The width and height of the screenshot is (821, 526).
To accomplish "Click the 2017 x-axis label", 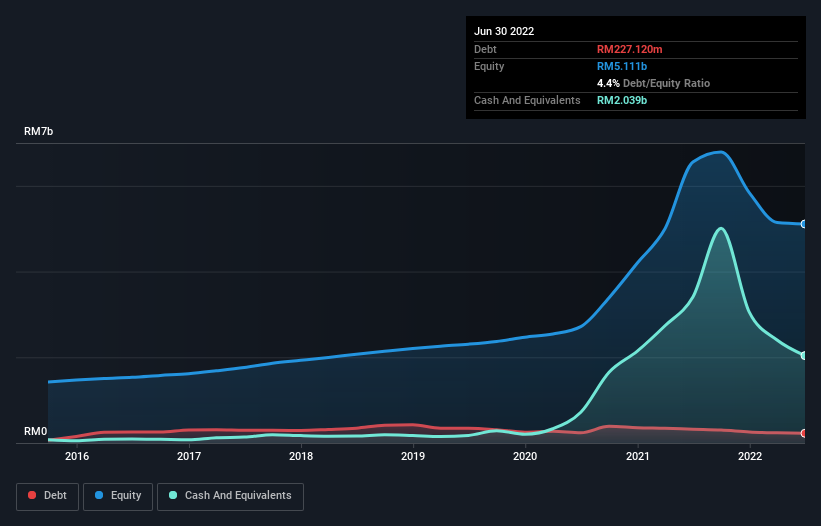I will click(189, 456).
